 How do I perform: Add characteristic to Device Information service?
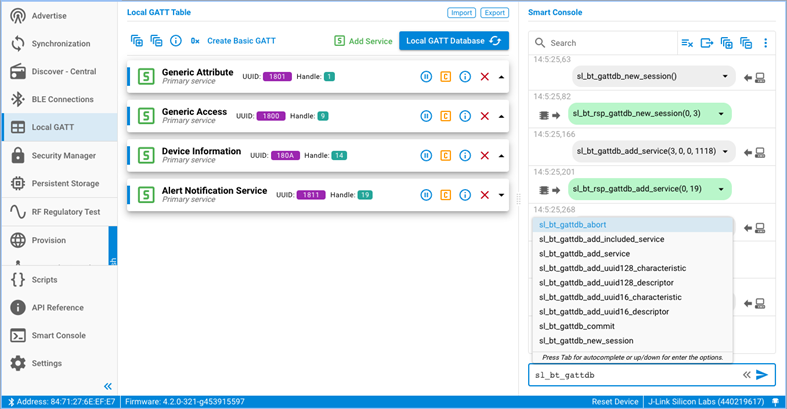(445, 156)
